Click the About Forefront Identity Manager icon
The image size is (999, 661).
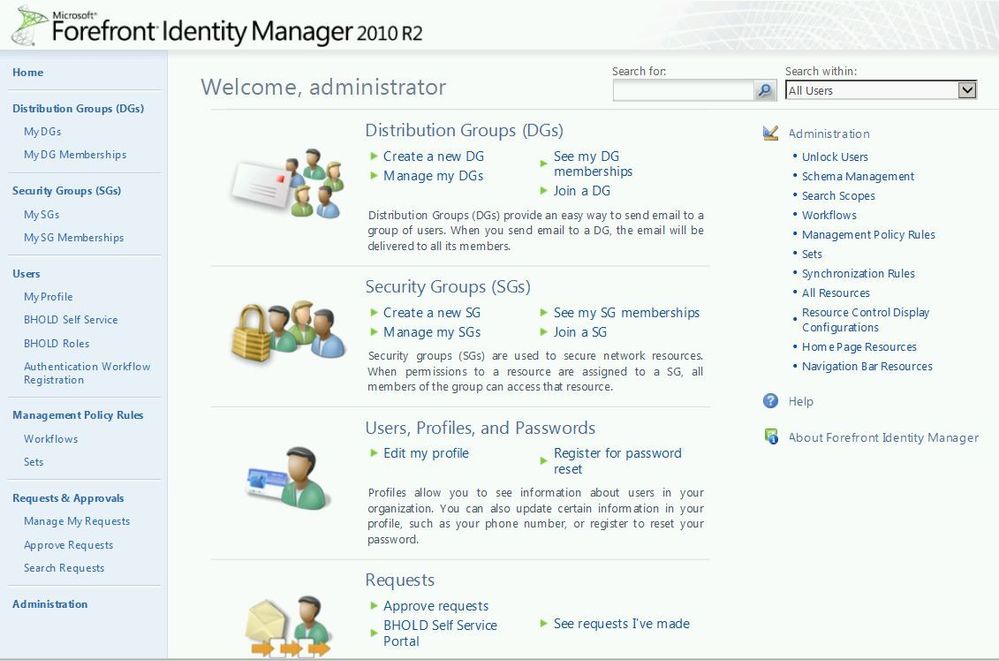(771, 437)
